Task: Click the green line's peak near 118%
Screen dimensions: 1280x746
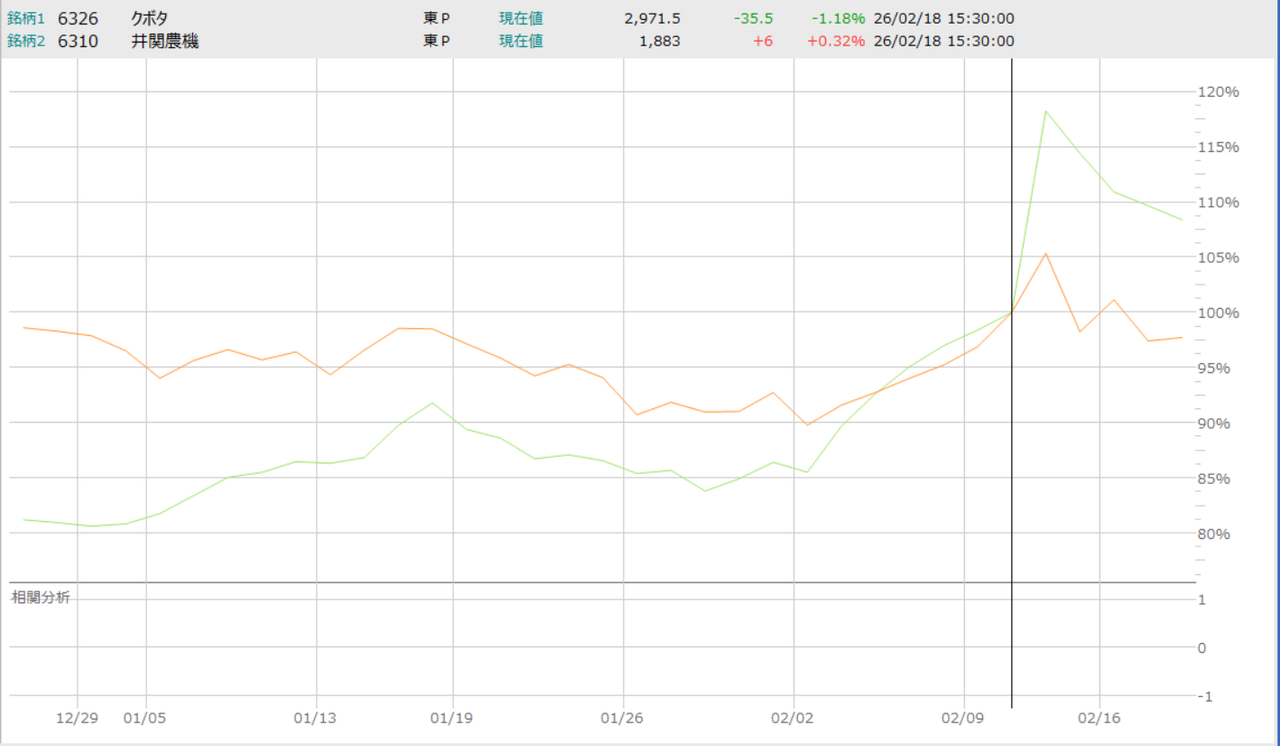Action: (1045, 111)
